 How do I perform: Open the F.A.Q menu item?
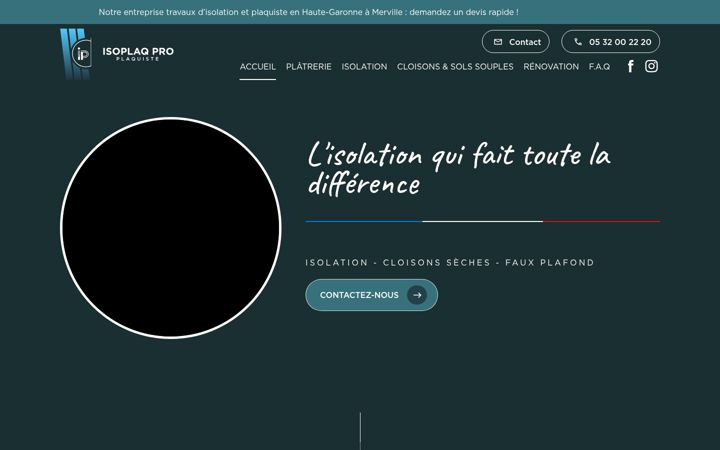[x=599, y=67]
